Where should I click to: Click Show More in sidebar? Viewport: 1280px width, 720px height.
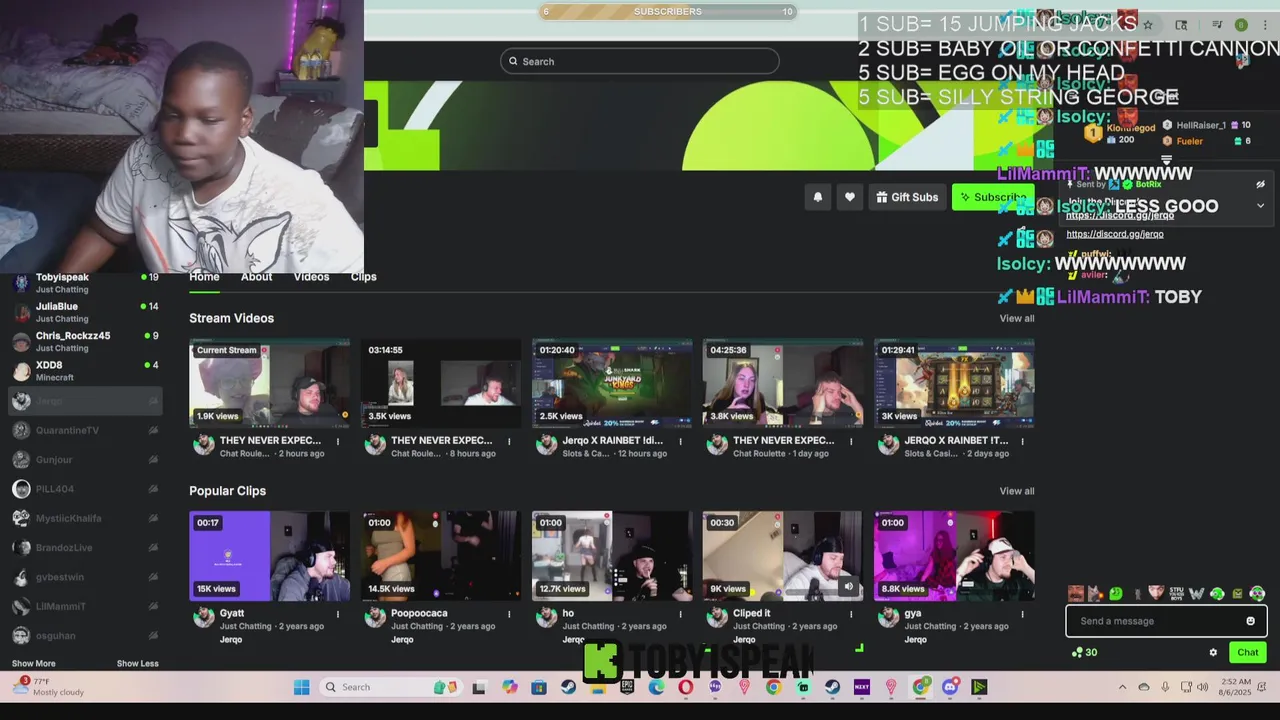tap(34, 663)
